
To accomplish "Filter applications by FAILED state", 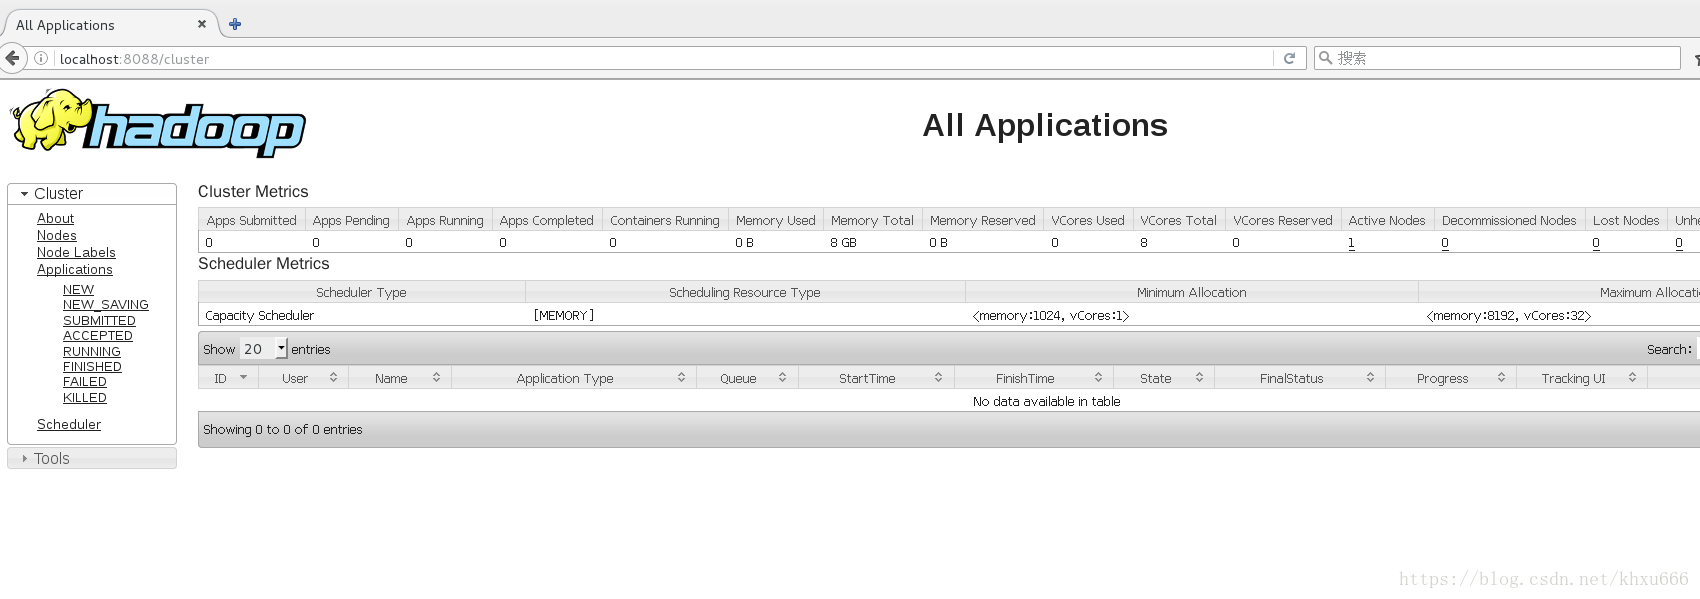I will 85,381.
